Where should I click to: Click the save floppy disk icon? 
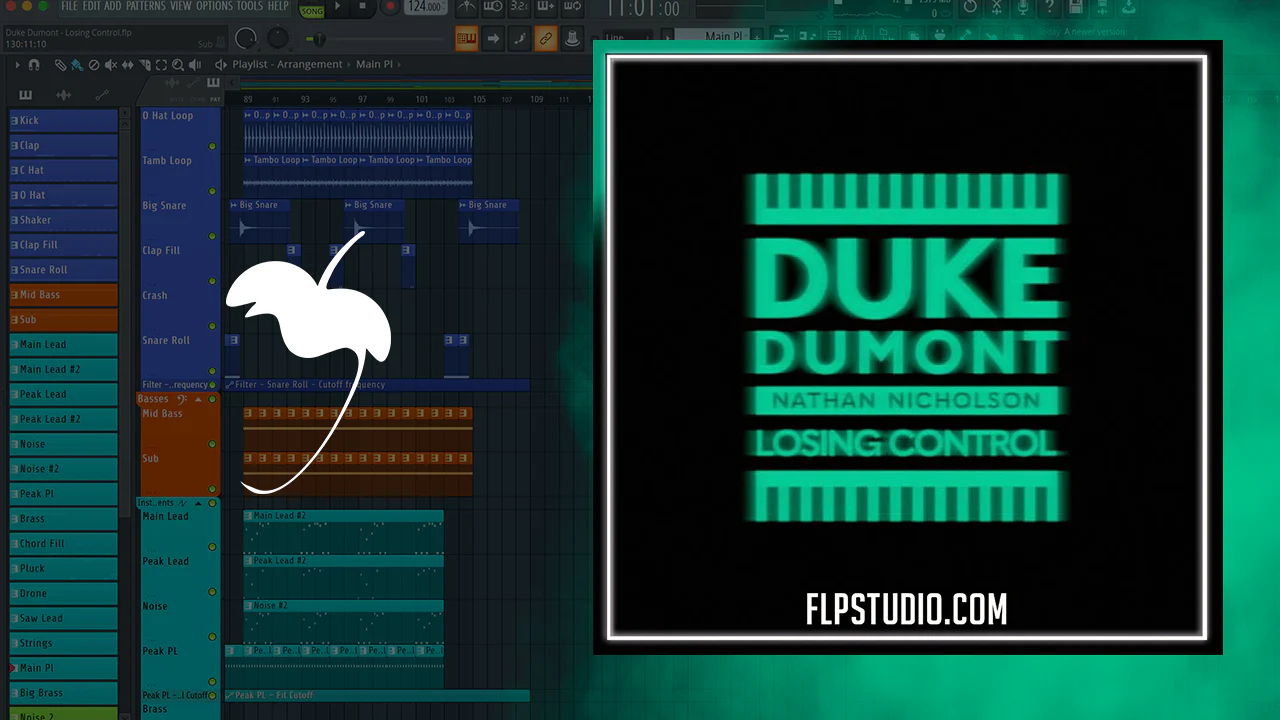[1074, 8]
